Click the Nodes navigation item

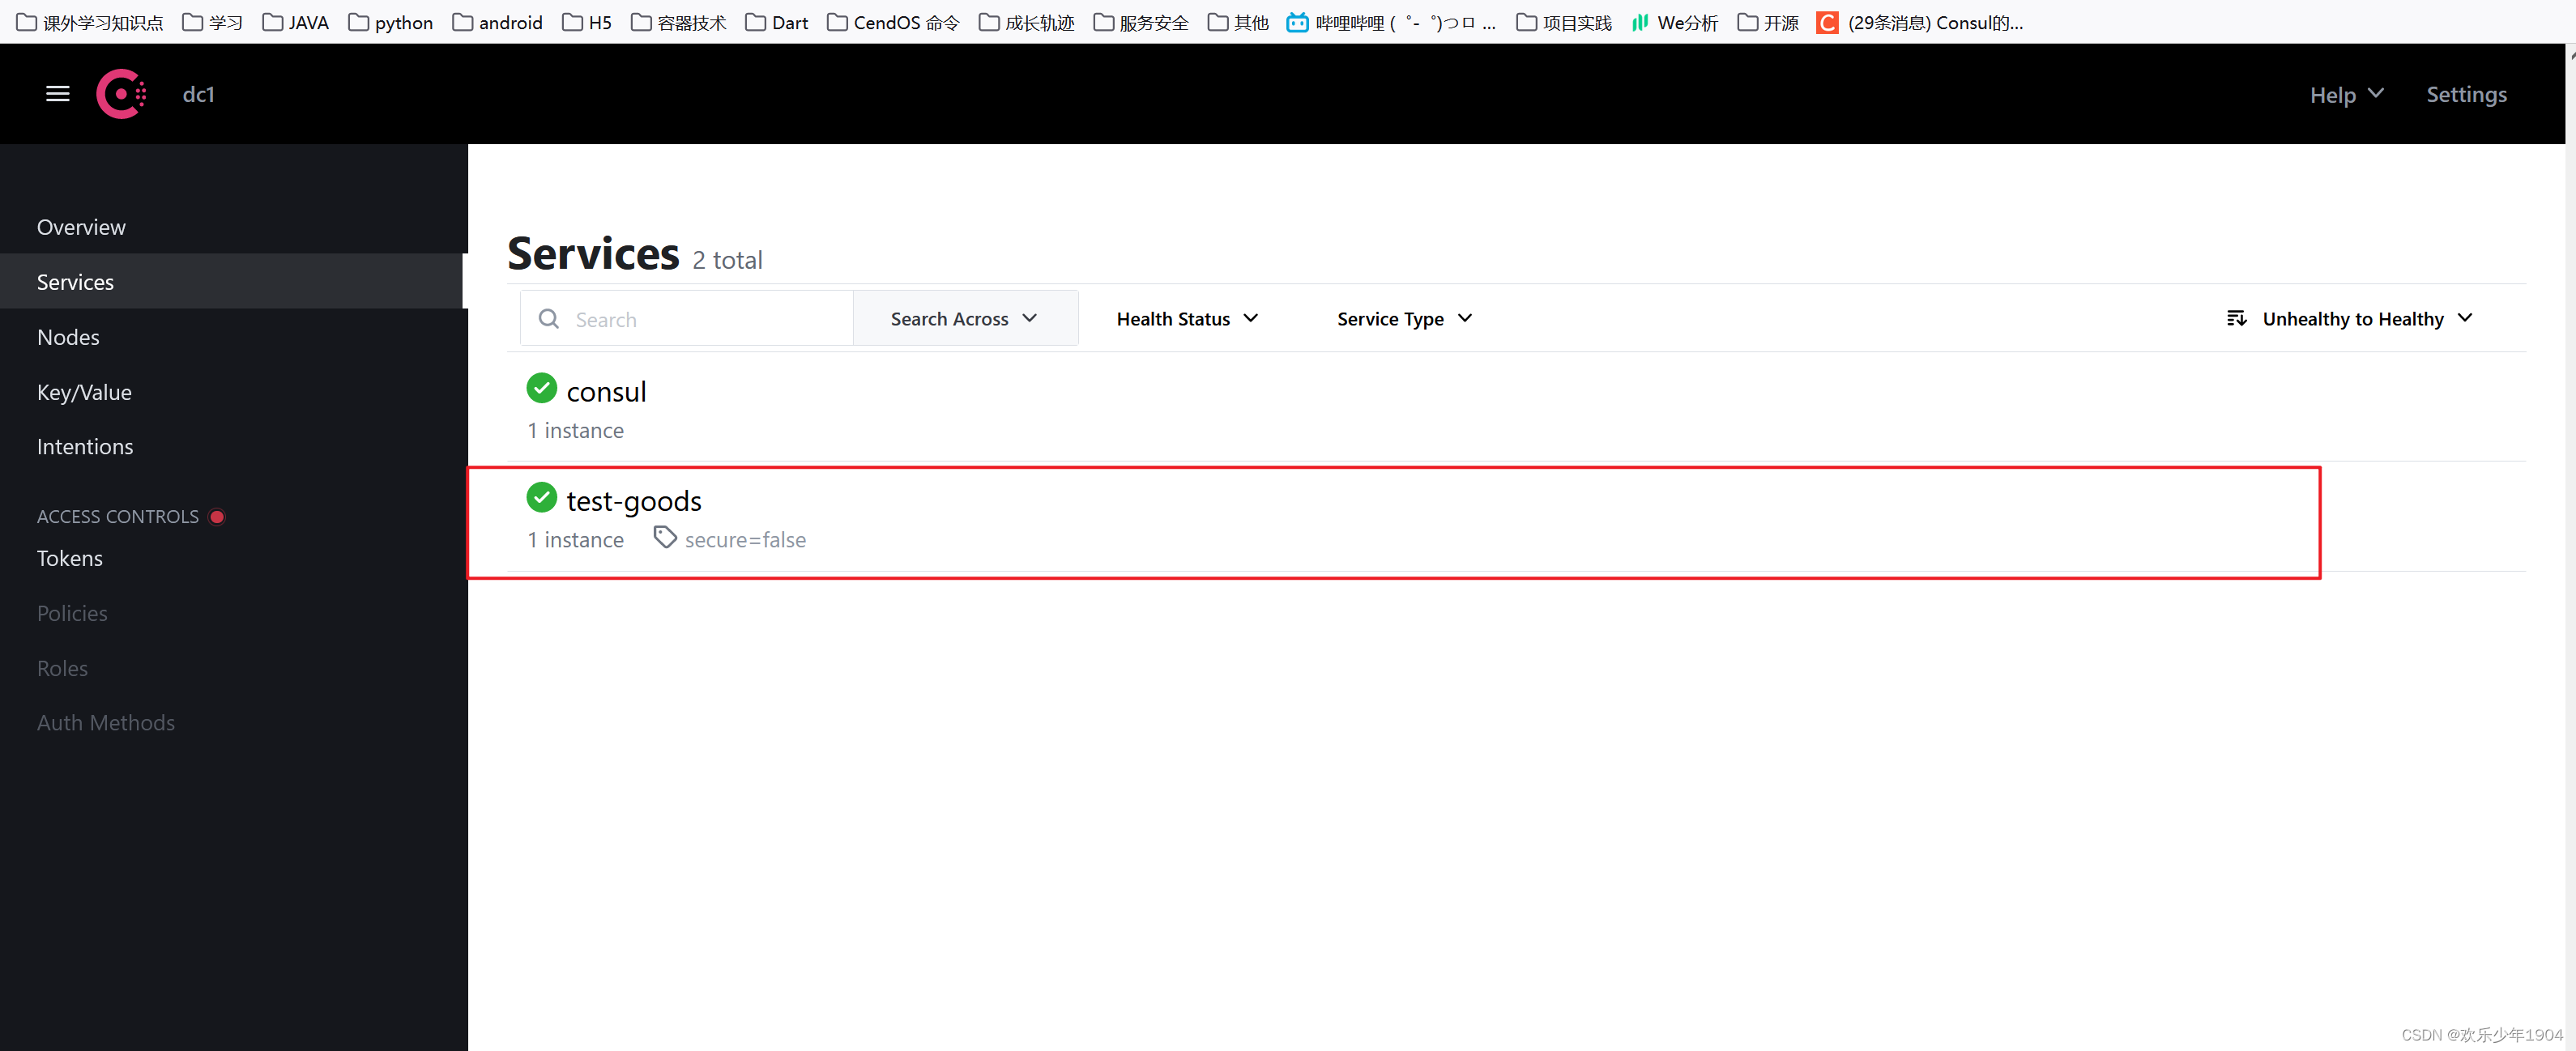(x=67, y=337)
